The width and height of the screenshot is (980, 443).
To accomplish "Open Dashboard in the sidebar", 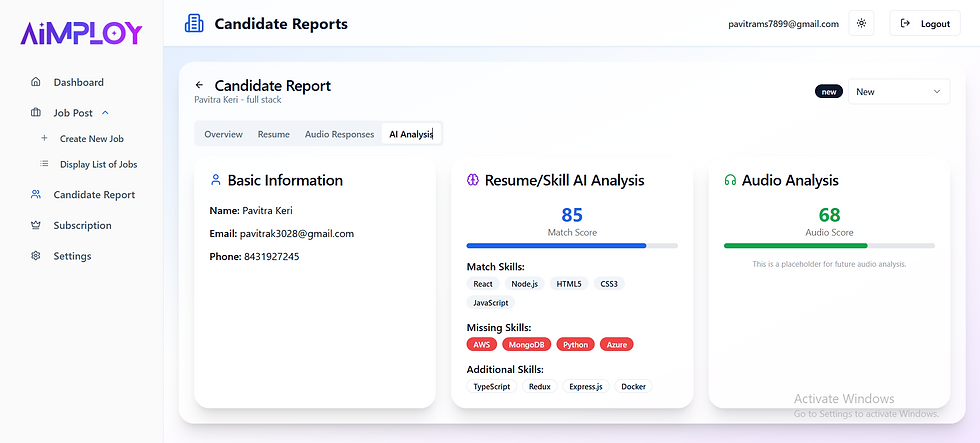I will tap(78, 82).
